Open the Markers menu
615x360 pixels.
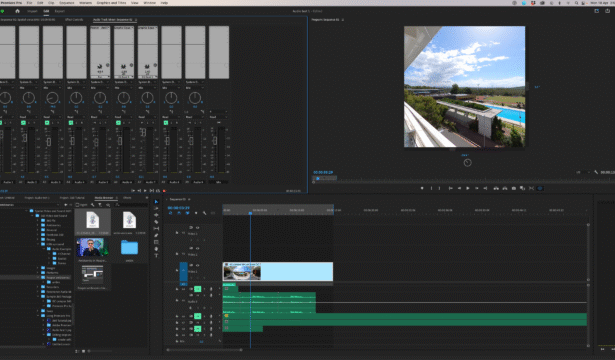click(x=86, y=3)
